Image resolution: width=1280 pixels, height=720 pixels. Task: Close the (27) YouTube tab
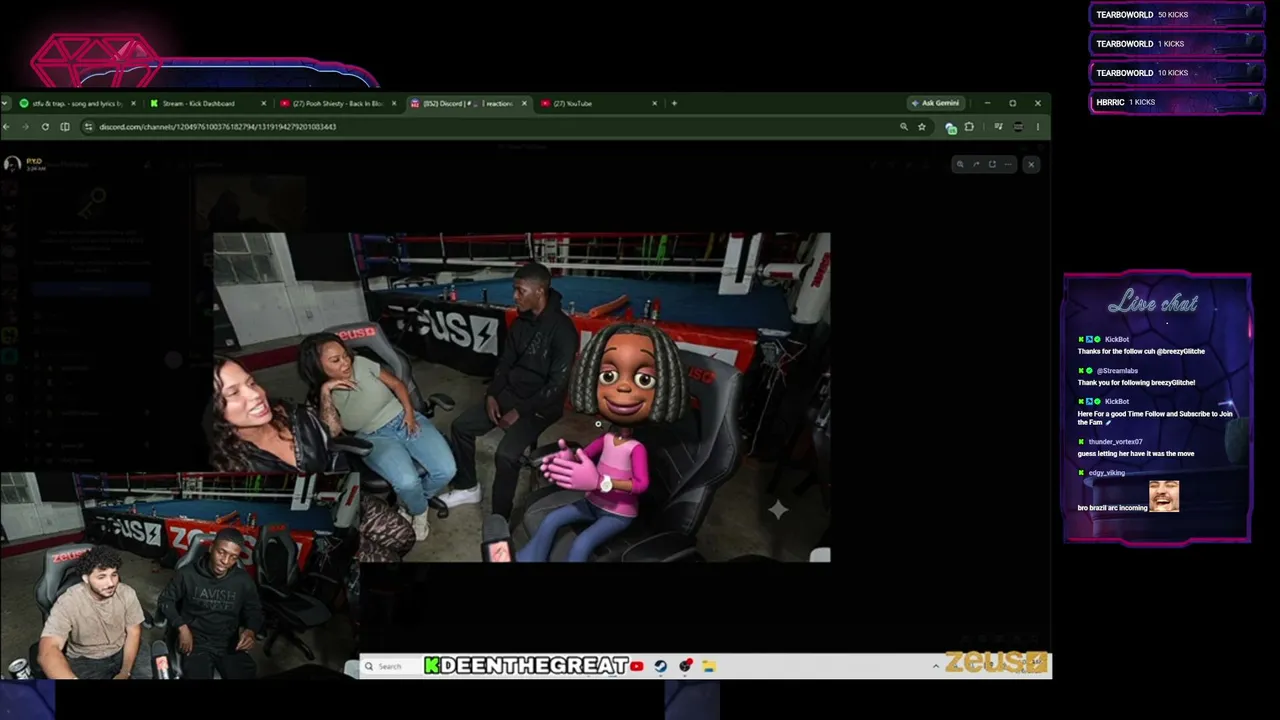pos(654,103)
